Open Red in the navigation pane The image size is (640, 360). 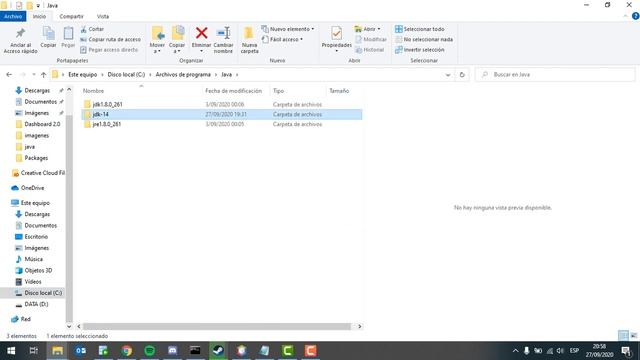click(x=25, y=319)
